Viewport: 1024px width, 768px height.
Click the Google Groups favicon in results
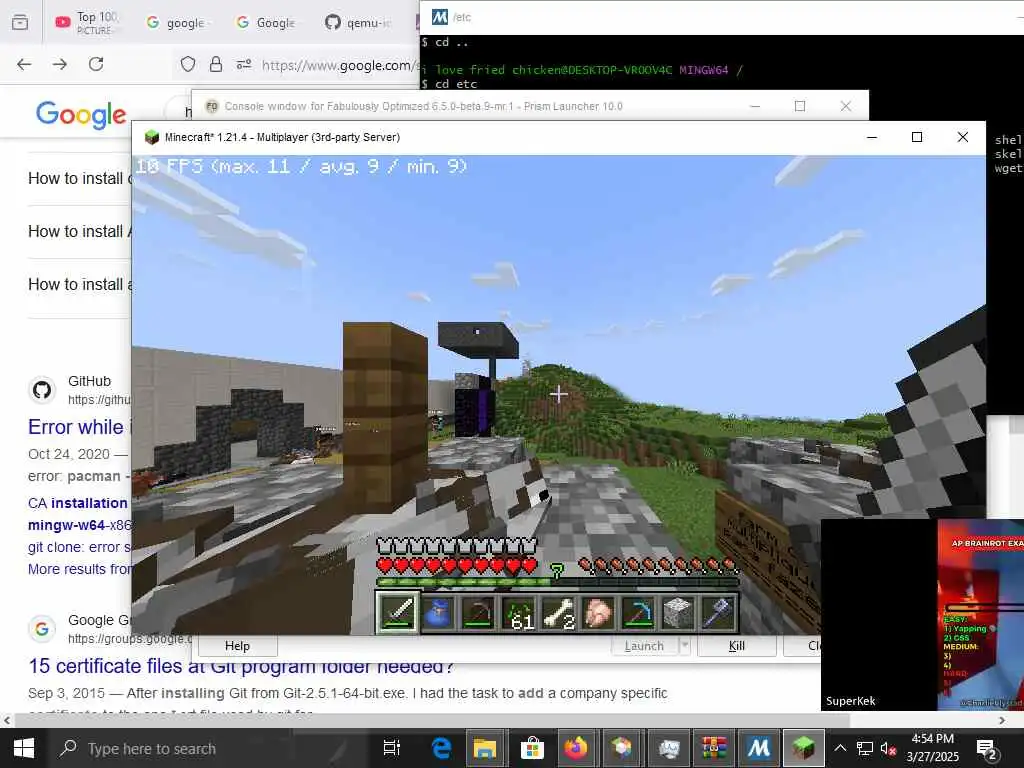point(42,629)
